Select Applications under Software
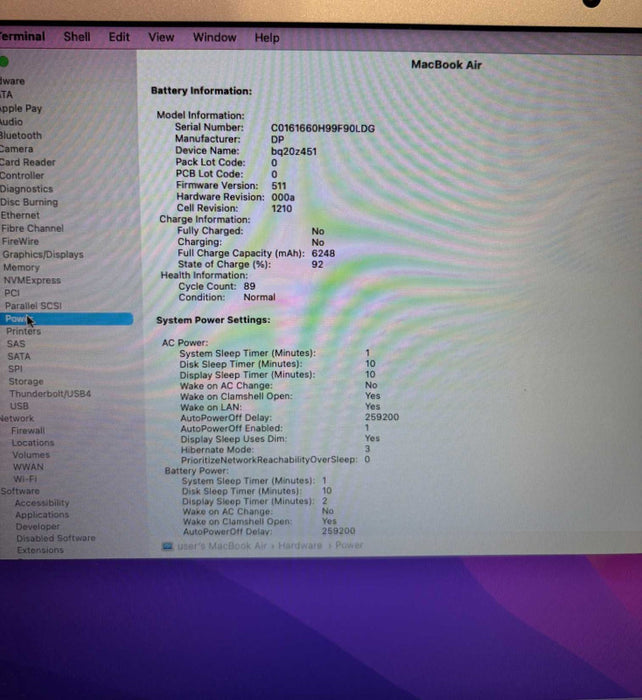 click(42, 514)
